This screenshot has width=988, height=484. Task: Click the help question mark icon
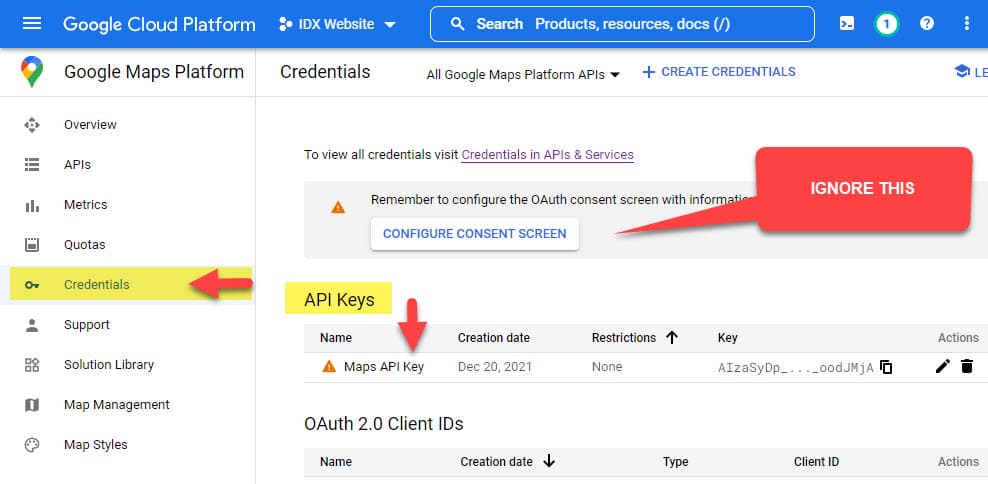[x=927, y=23]
